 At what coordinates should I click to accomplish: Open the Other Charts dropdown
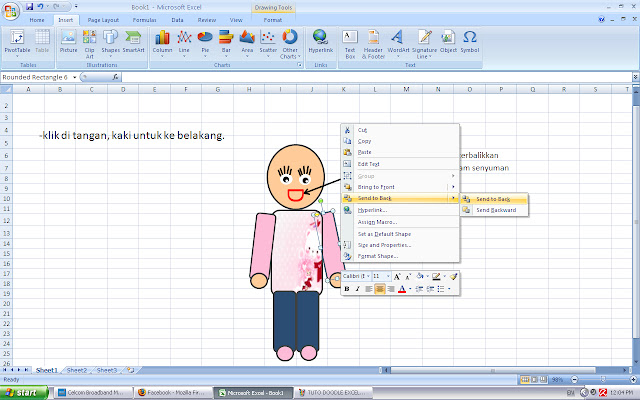290,44
